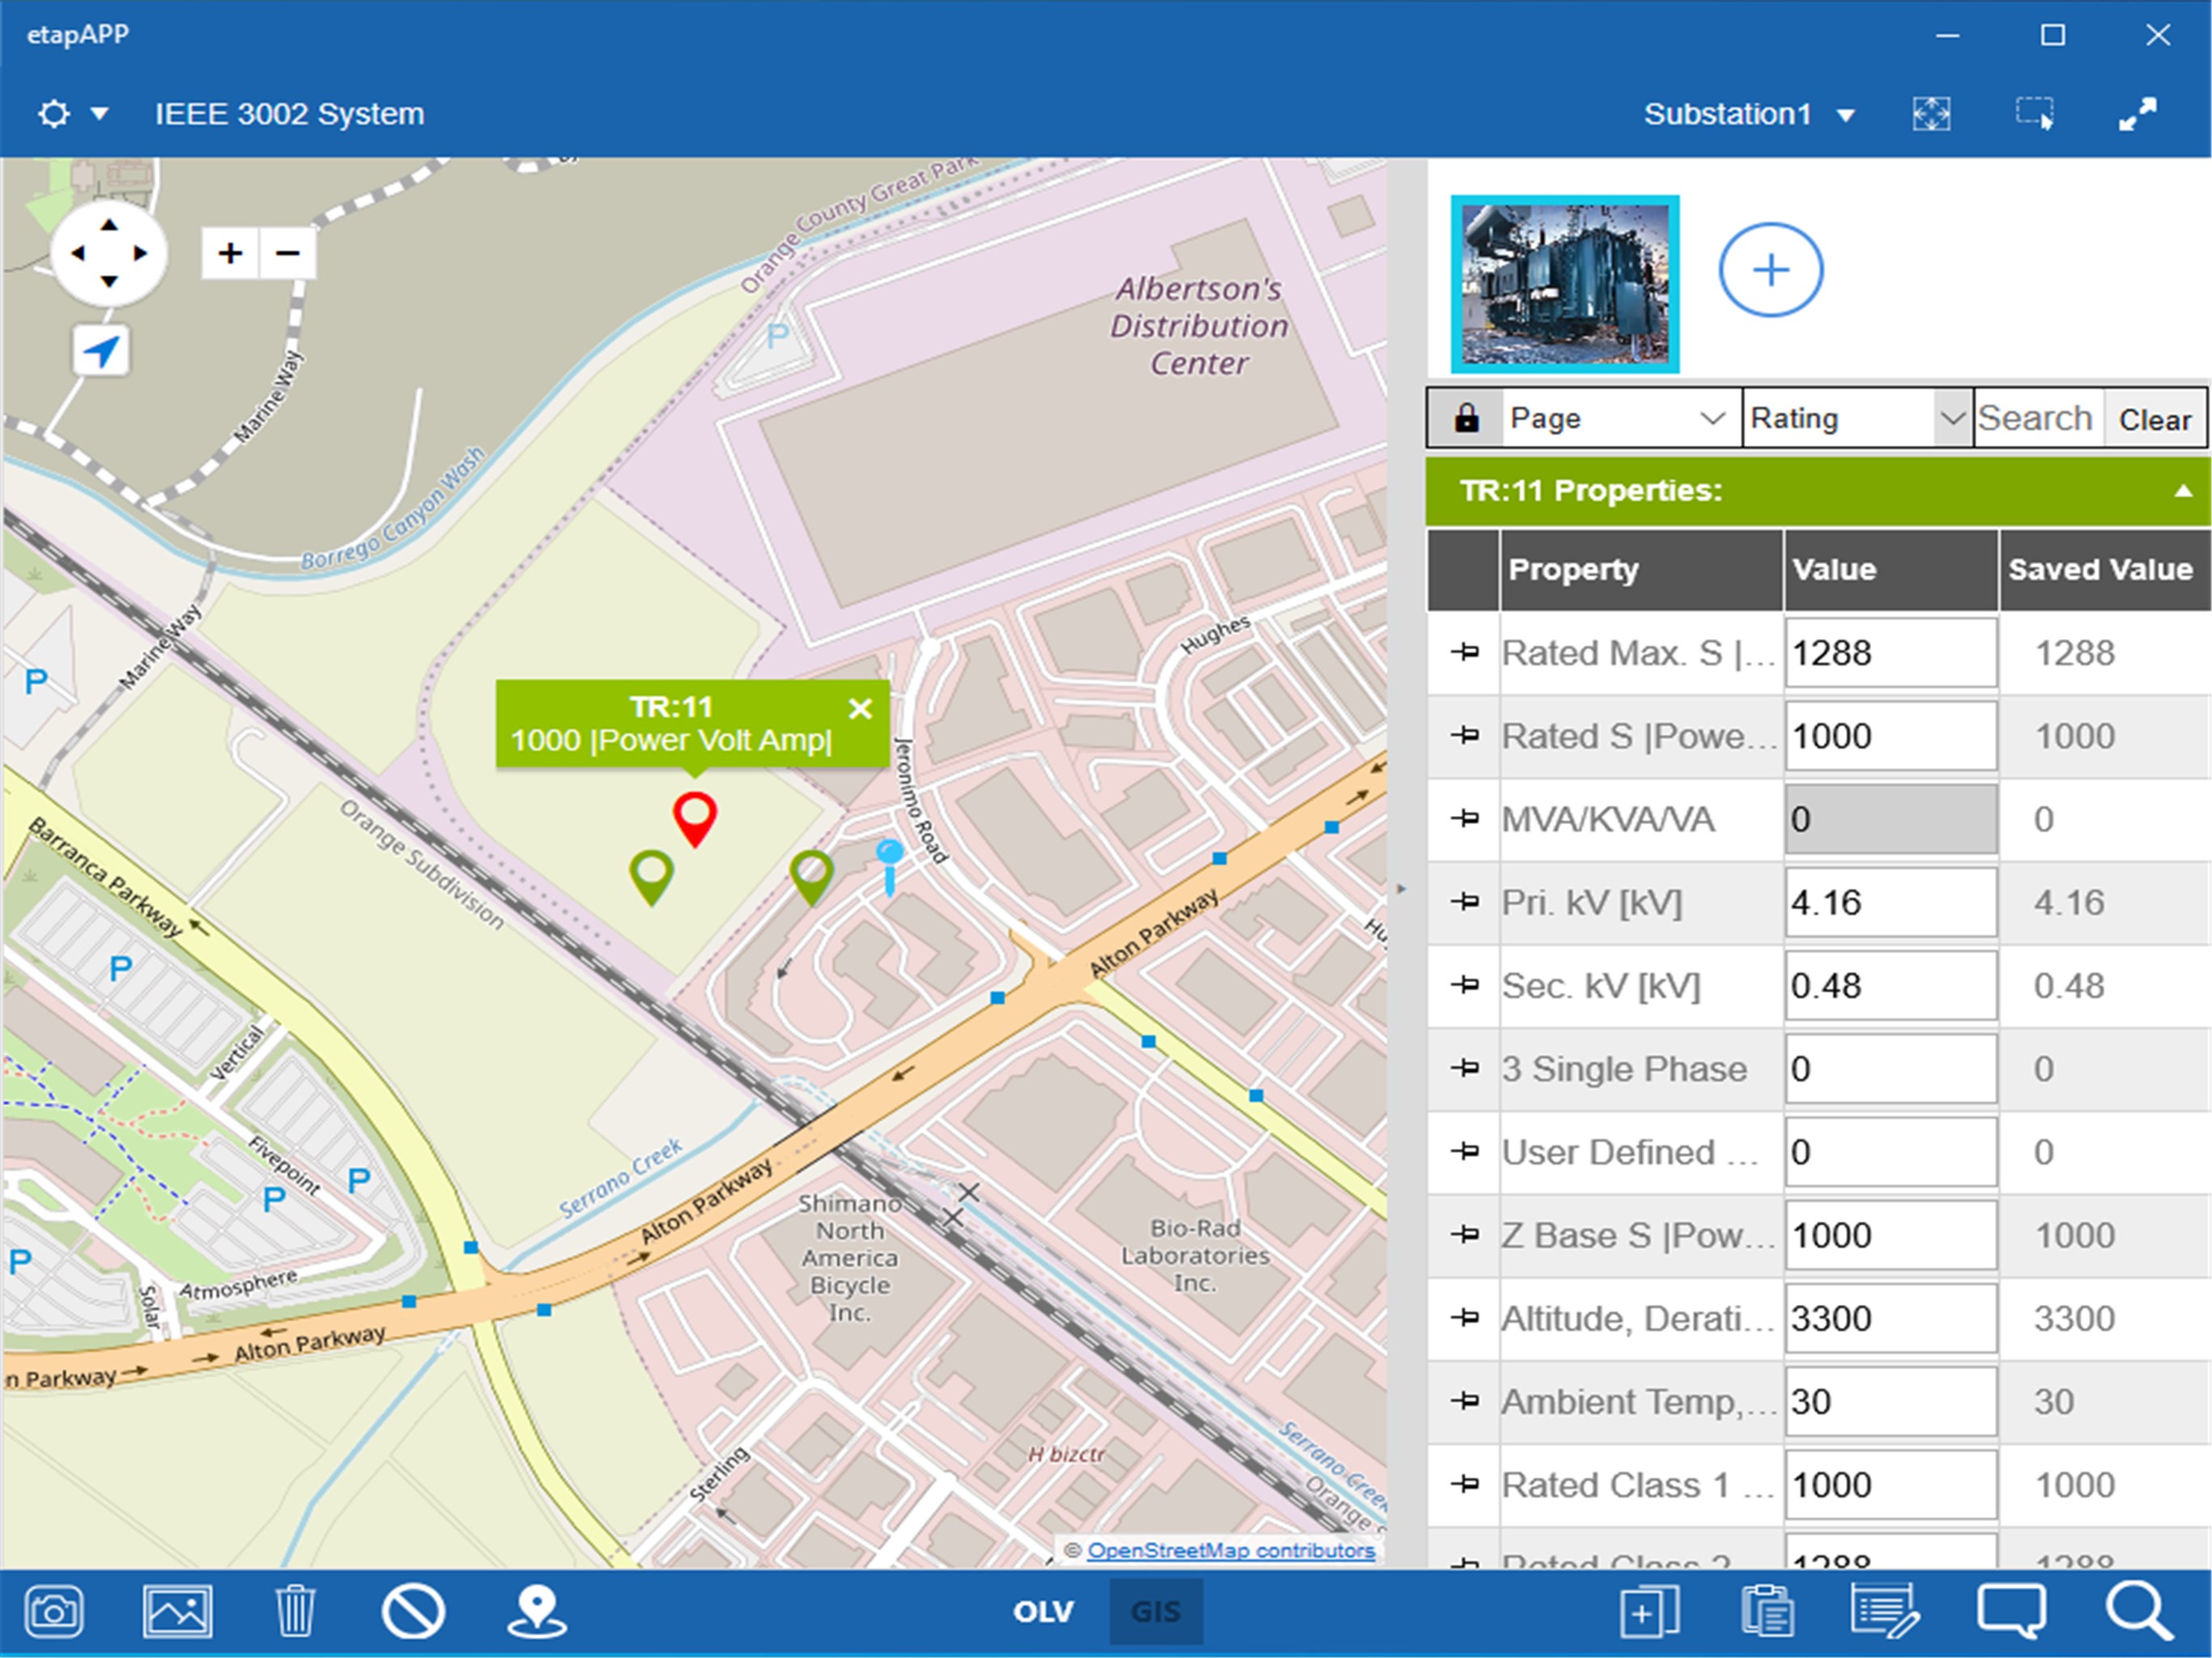Click the map zoom in plus button
The height and width of the screenshot is (1658, 2212).
[x=230, y=253]
